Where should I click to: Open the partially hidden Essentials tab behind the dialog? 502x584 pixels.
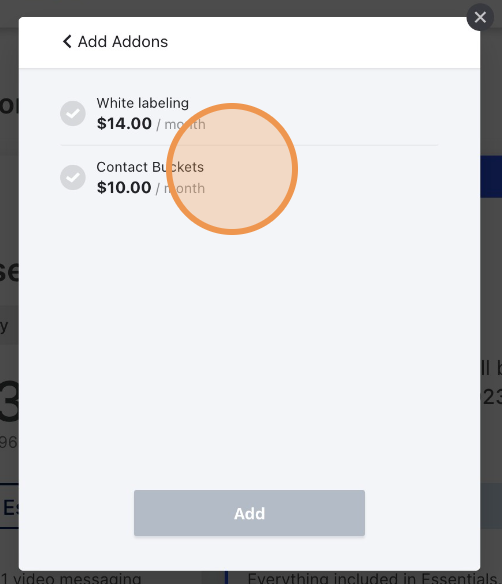coord(9,507)
